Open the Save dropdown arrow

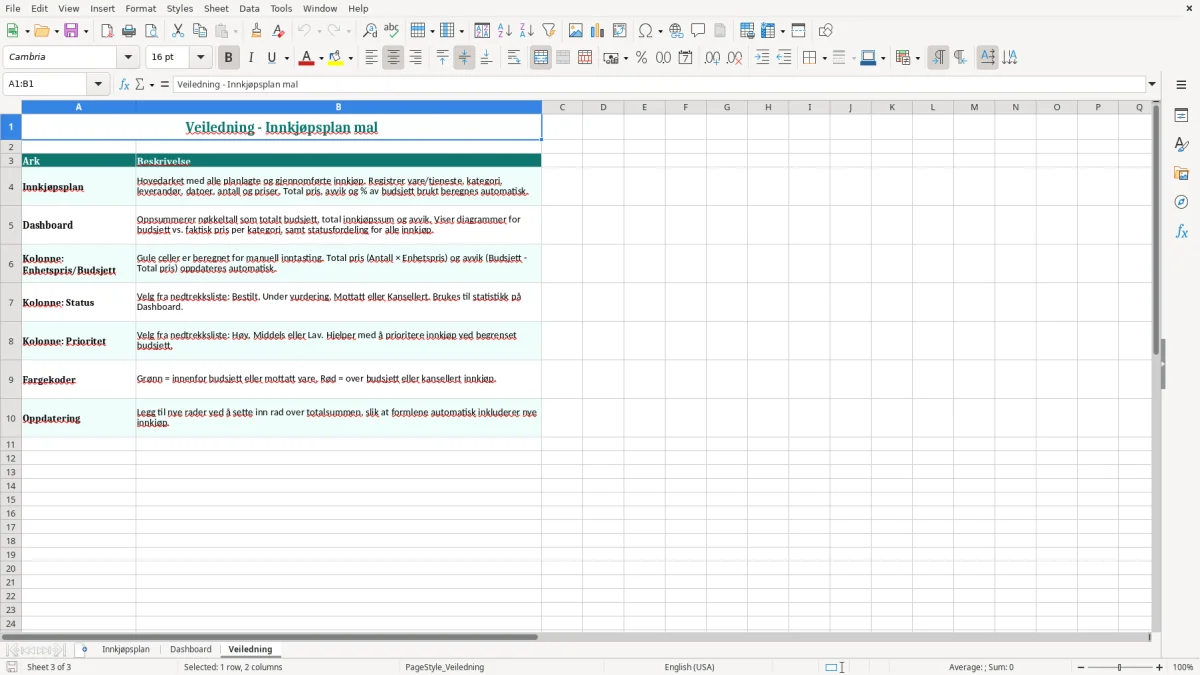point(85,31)
